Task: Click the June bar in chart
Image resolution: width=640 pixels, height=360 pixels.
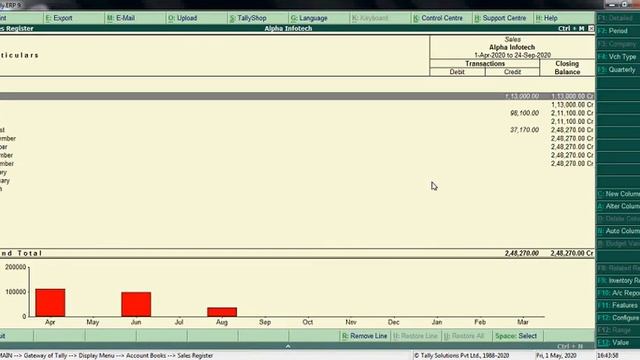Action: 136,304
